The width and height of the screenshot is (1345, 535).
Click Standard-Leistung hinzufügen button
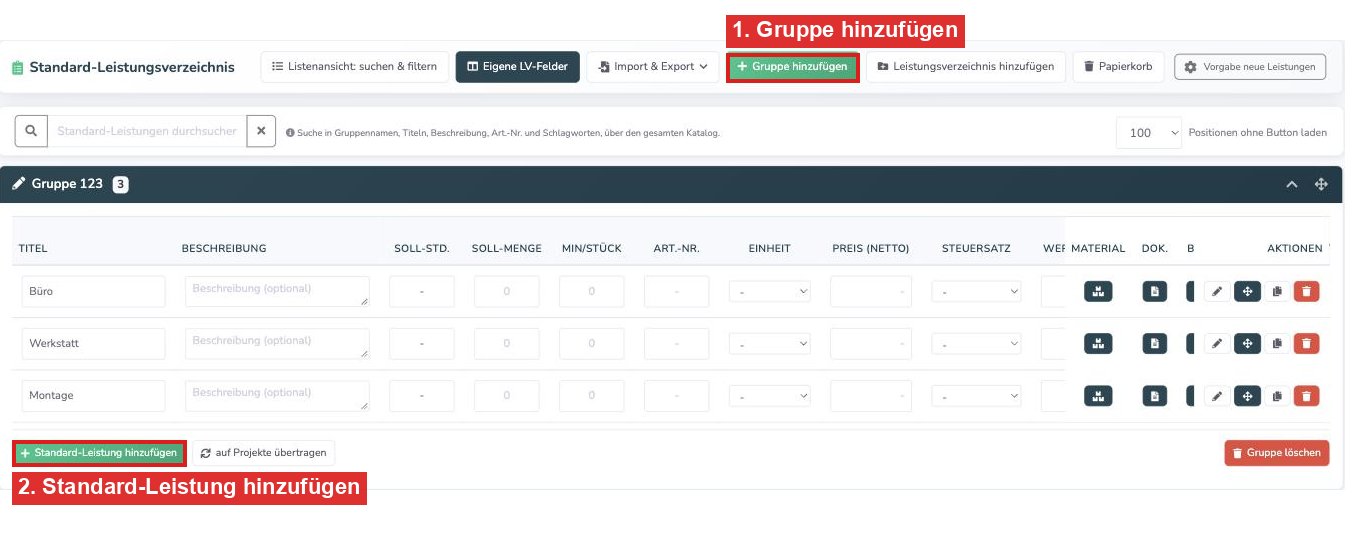tap(99, 453)
